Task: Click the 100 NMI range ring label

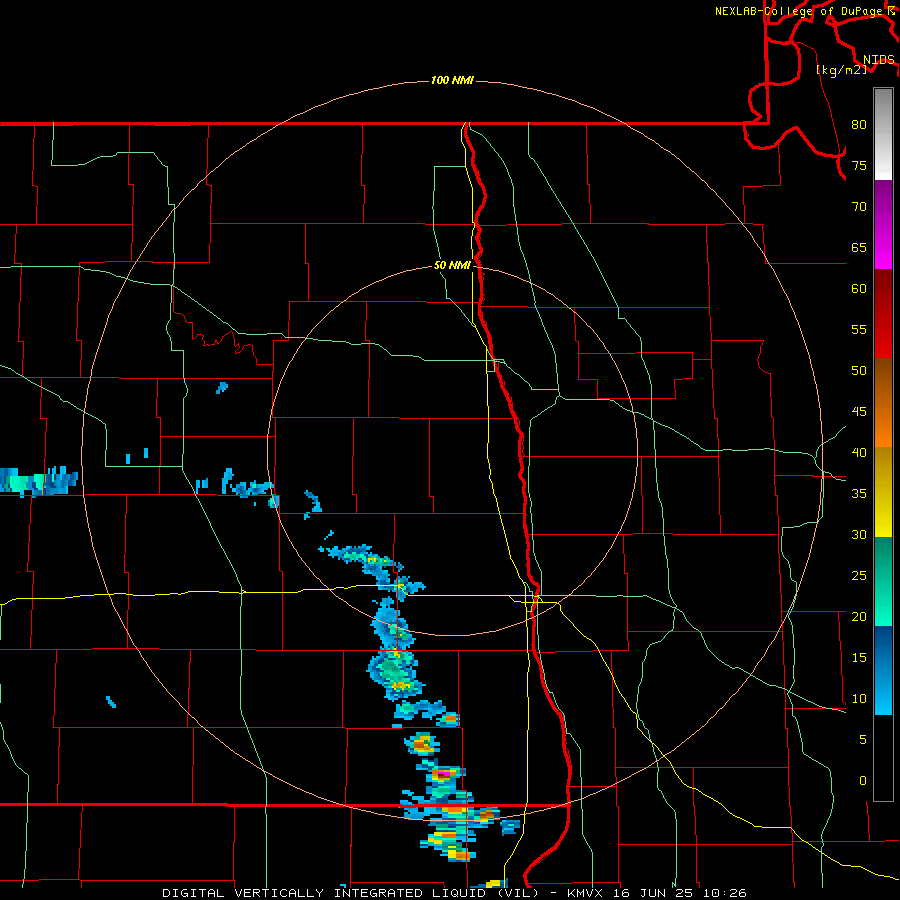Action: [x=452, y=80]
